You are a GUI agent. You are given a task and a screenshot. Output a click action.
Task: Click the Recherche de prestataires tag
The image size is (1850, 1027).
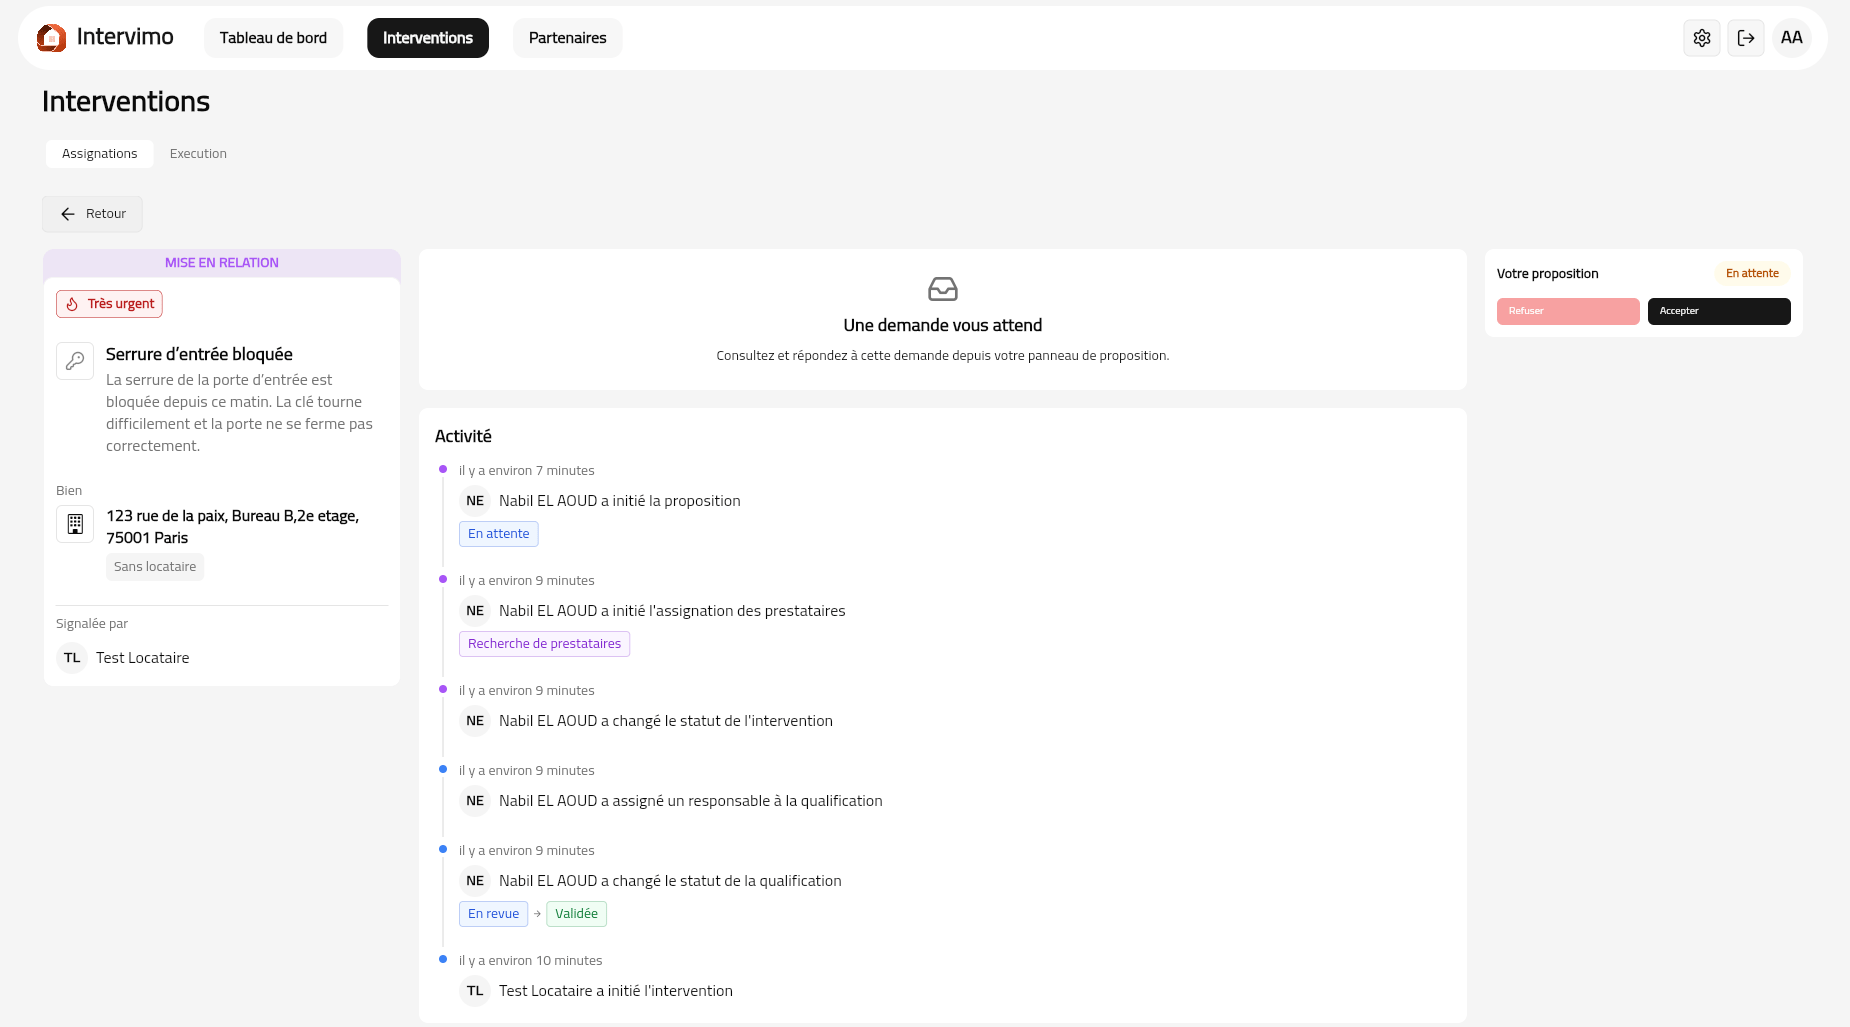[544, 644]
